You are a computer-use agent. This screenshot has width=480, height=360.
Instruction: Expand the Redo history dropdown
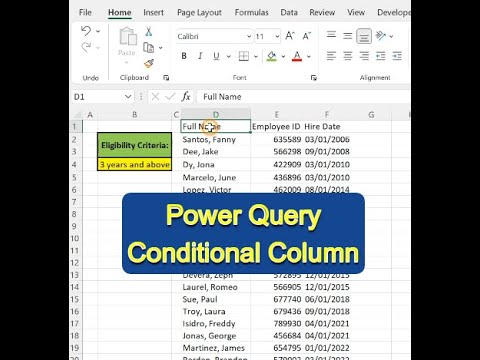tap(98, 48)
